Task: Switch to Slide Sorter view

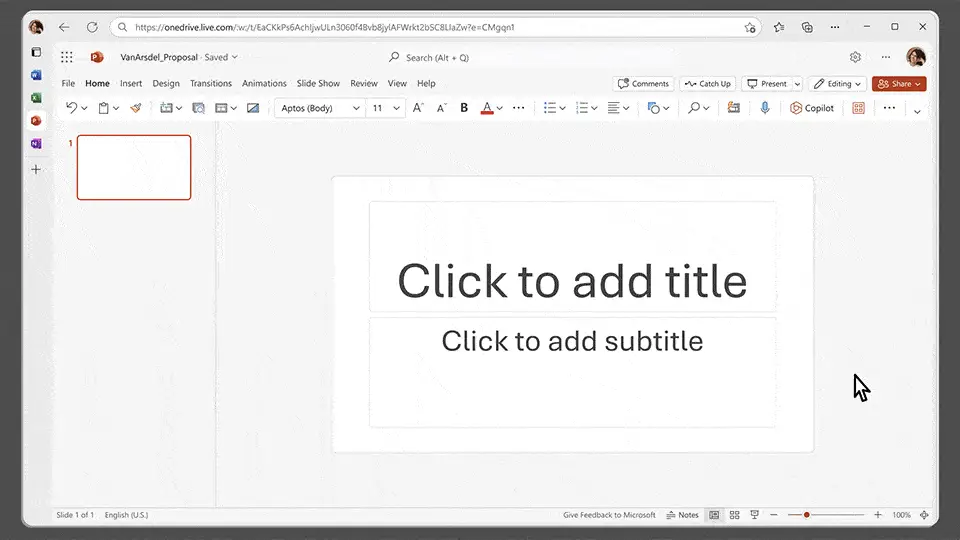Action: [735, 515]
